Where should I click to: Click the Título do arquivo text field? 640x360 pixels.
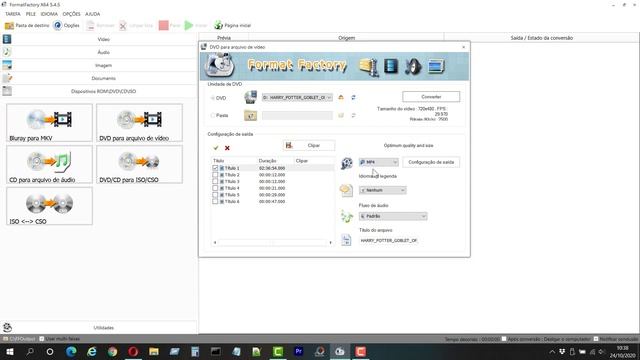click(x=389, y=240)
